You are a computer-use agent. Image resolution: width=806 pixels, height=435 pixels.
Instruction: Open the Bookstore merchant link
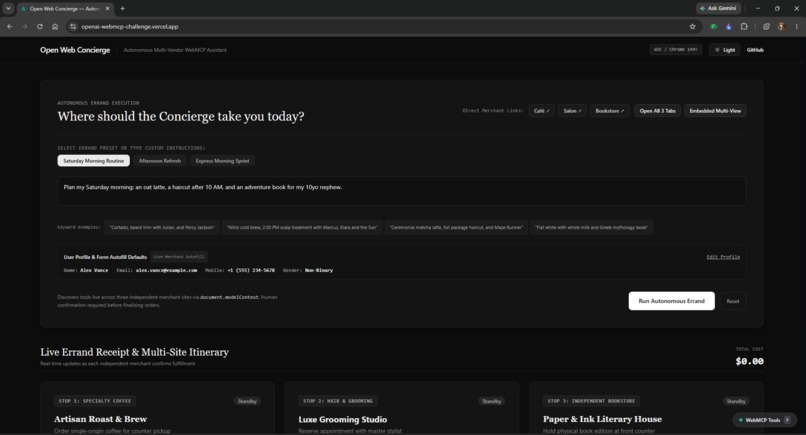[x=610, y=111]
